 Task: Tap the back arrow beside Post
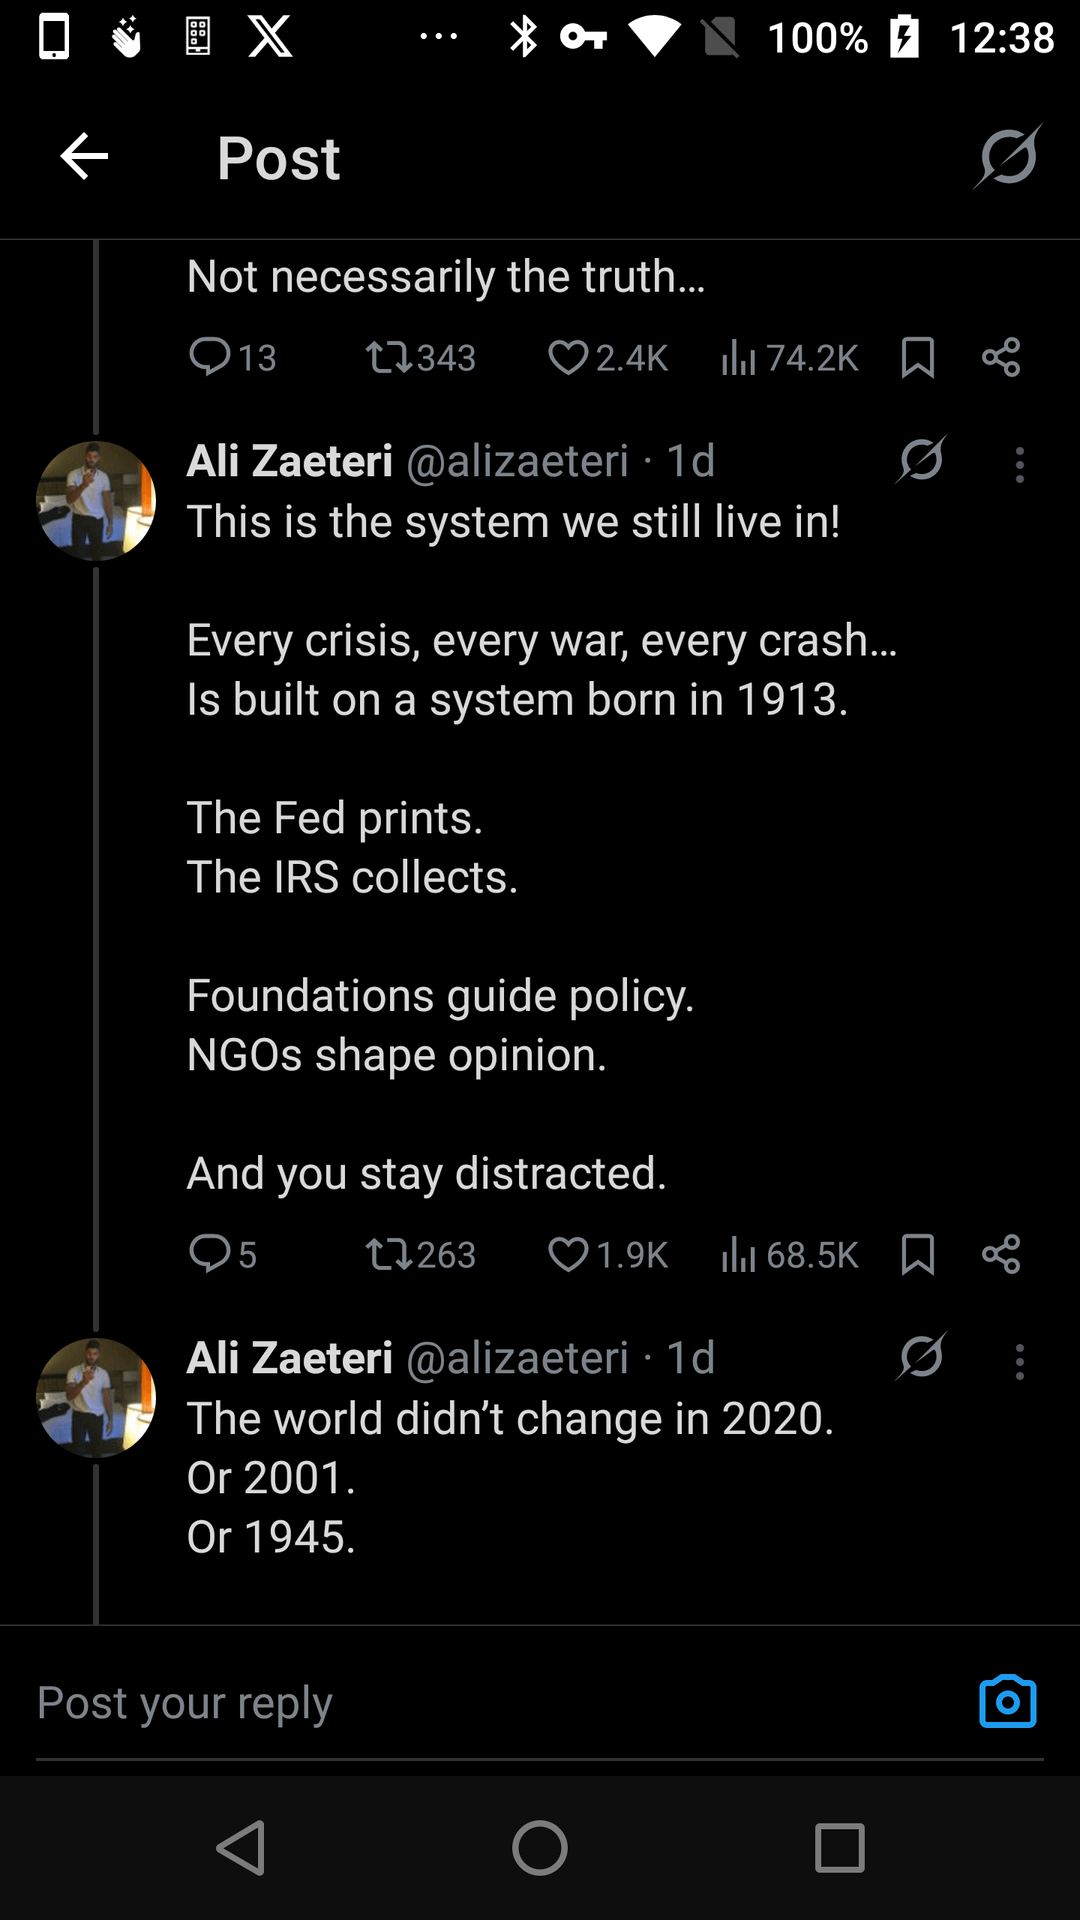click(x=84, y=157)
